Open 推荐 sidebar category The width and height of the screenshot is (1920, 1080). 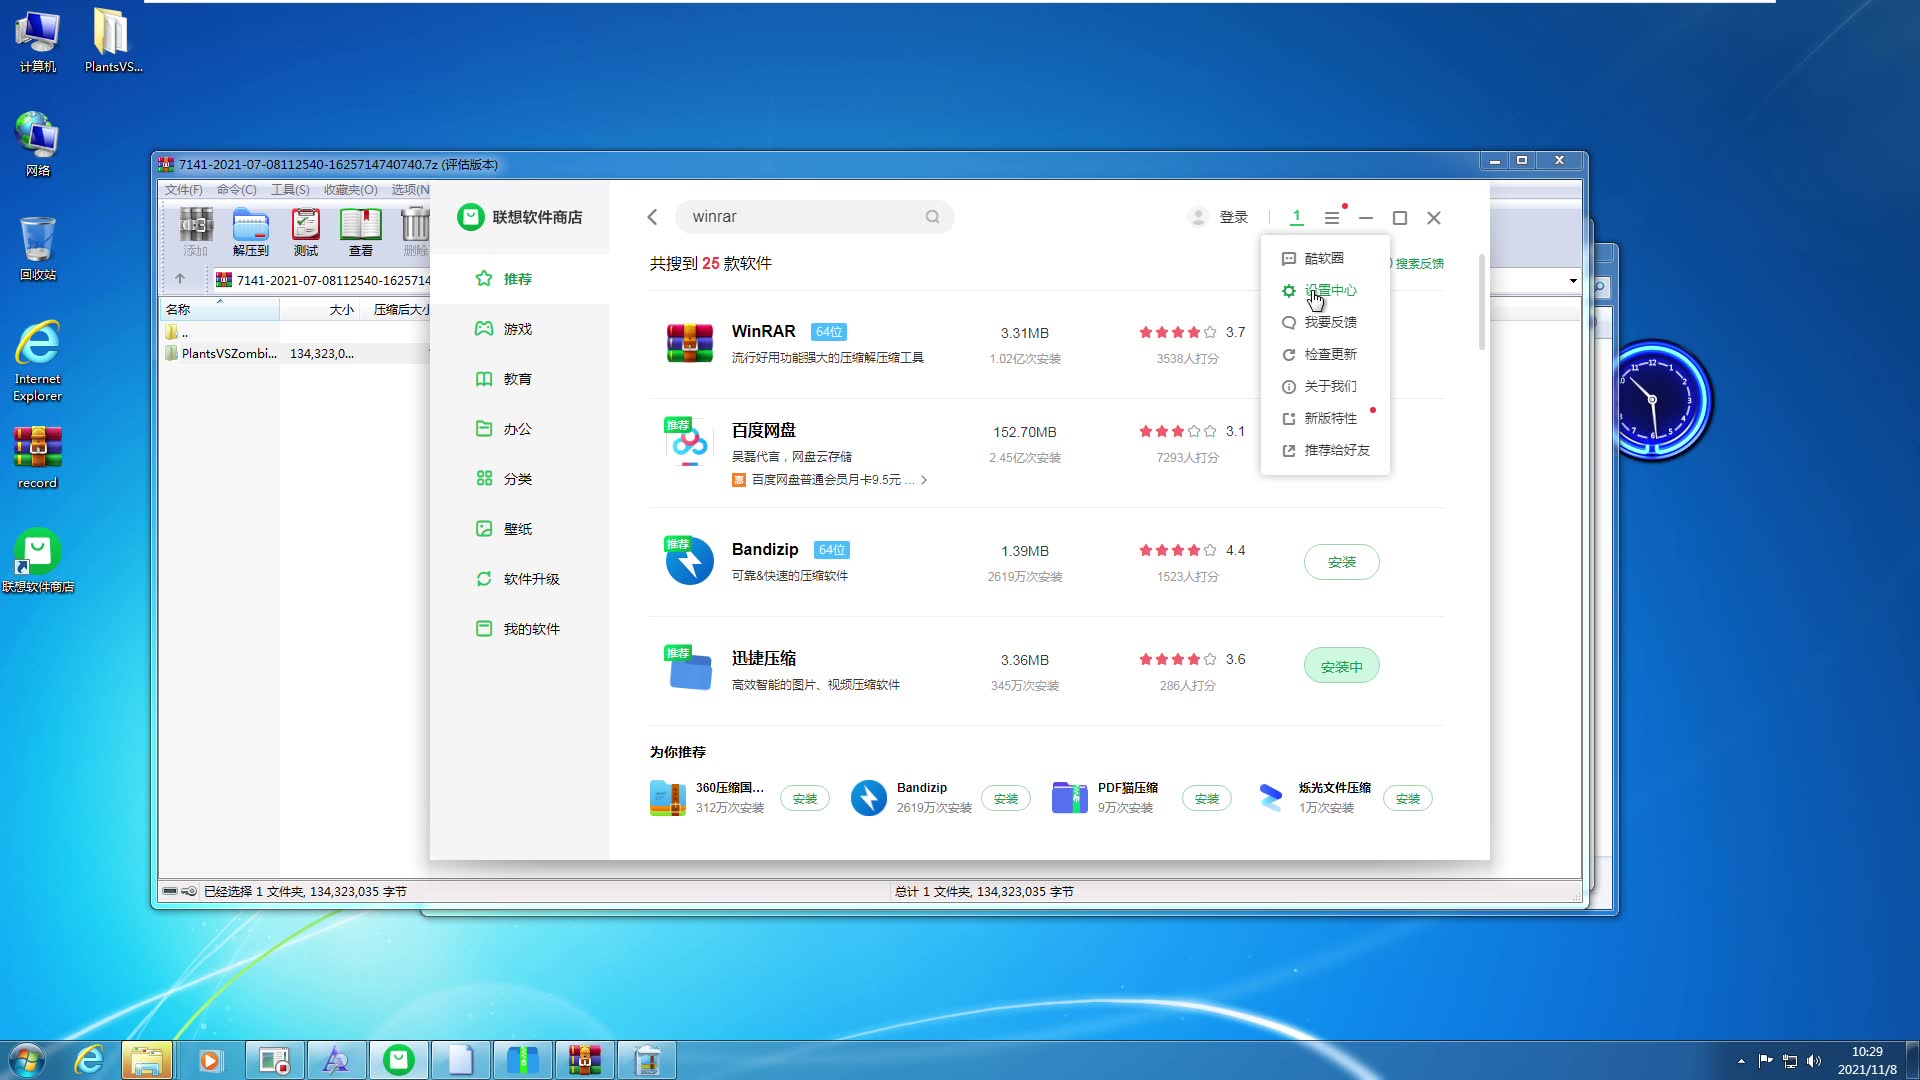coord(519,279)
